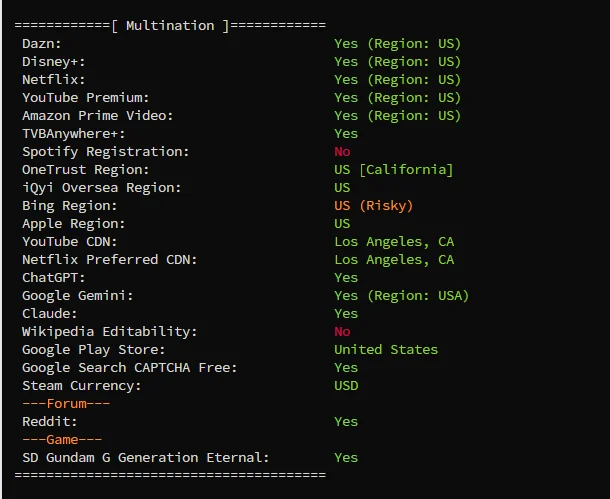Click the orange US (Risky) Bing result

pos(373,205)
